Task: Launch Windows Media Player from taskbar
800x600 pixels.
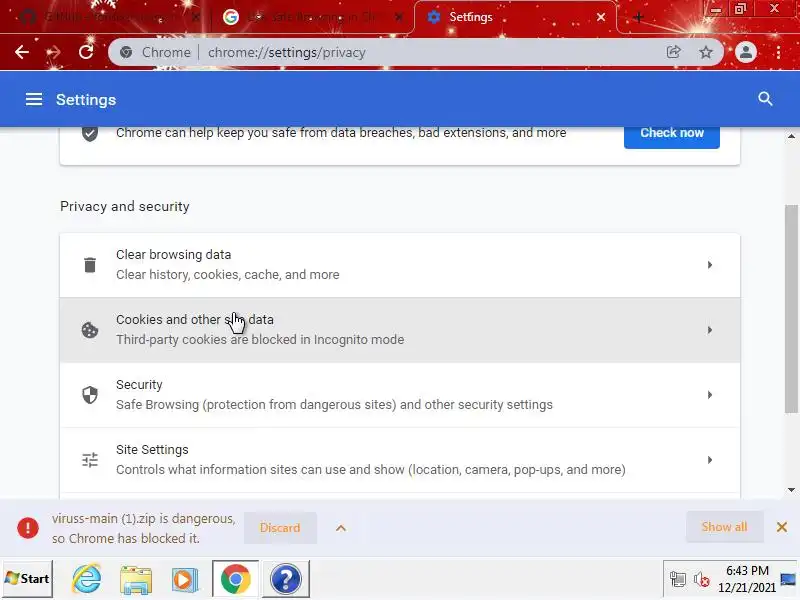Action: [x=185, y=580]
